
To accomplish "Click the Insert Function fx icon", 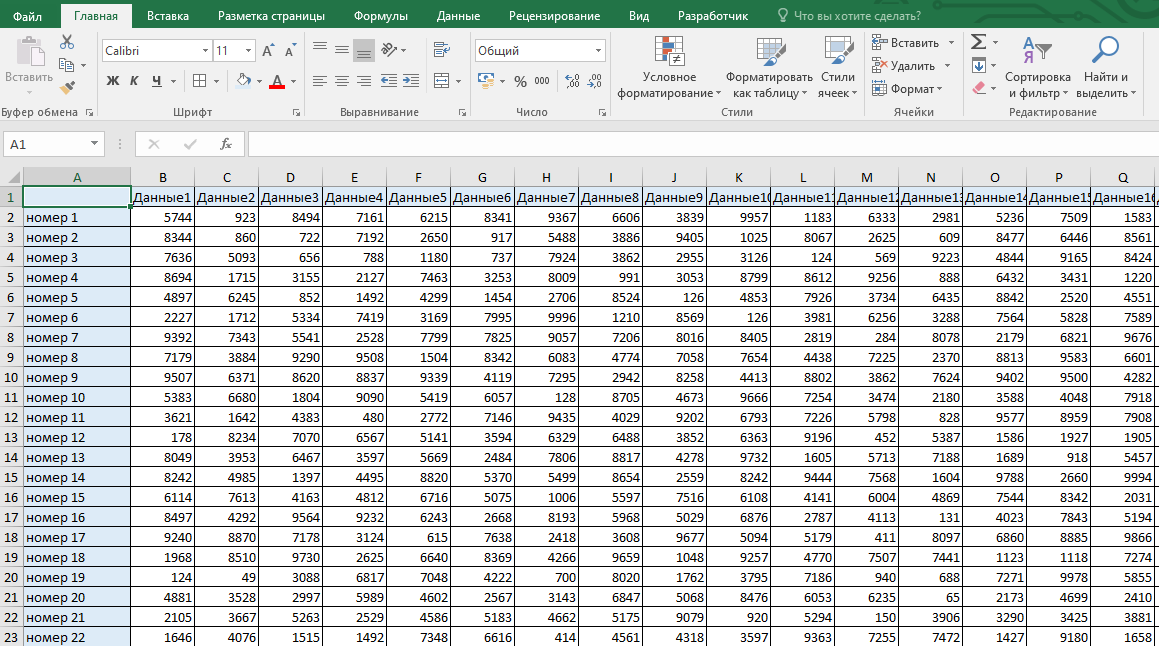I will coord(225,144).
